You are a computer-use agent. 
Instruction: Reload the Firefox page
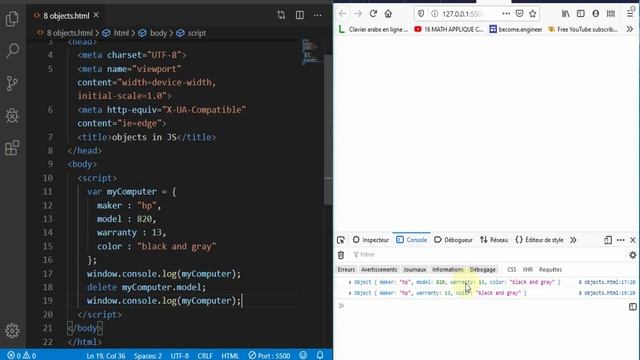pyautogui.click(x=373, y=13)
